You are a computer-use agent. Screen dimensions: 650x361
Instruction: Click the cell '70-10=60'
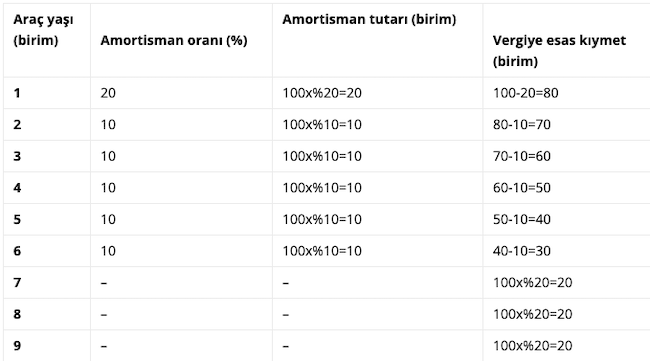(x=521, y=156)
